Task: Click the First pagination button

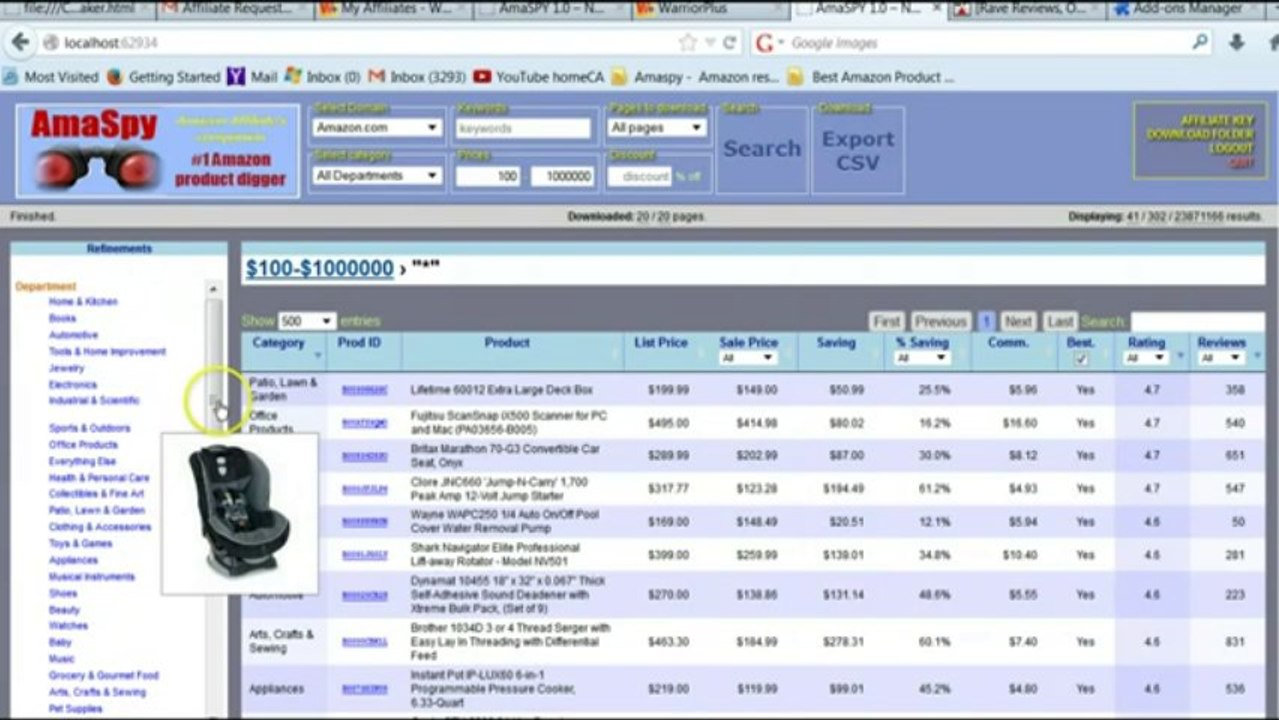Action: point(886,322)
